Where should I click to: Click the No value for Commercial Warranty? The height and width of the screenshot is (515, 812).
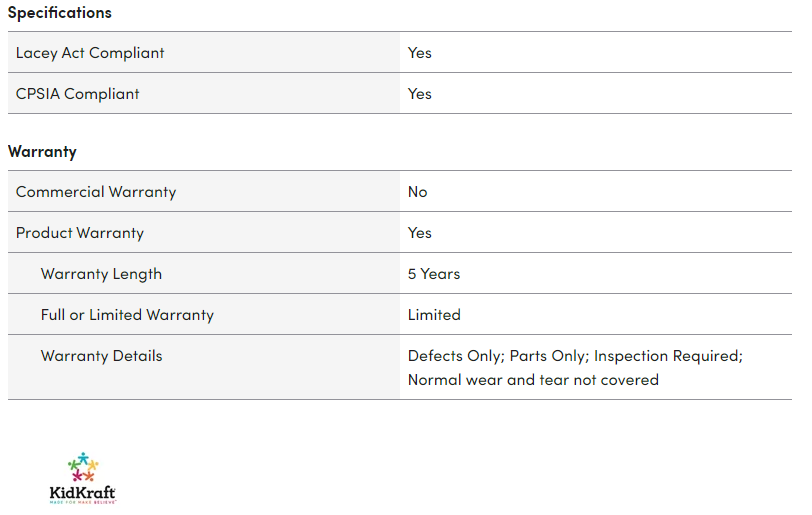pyautogui.click(x=418, y=191)
